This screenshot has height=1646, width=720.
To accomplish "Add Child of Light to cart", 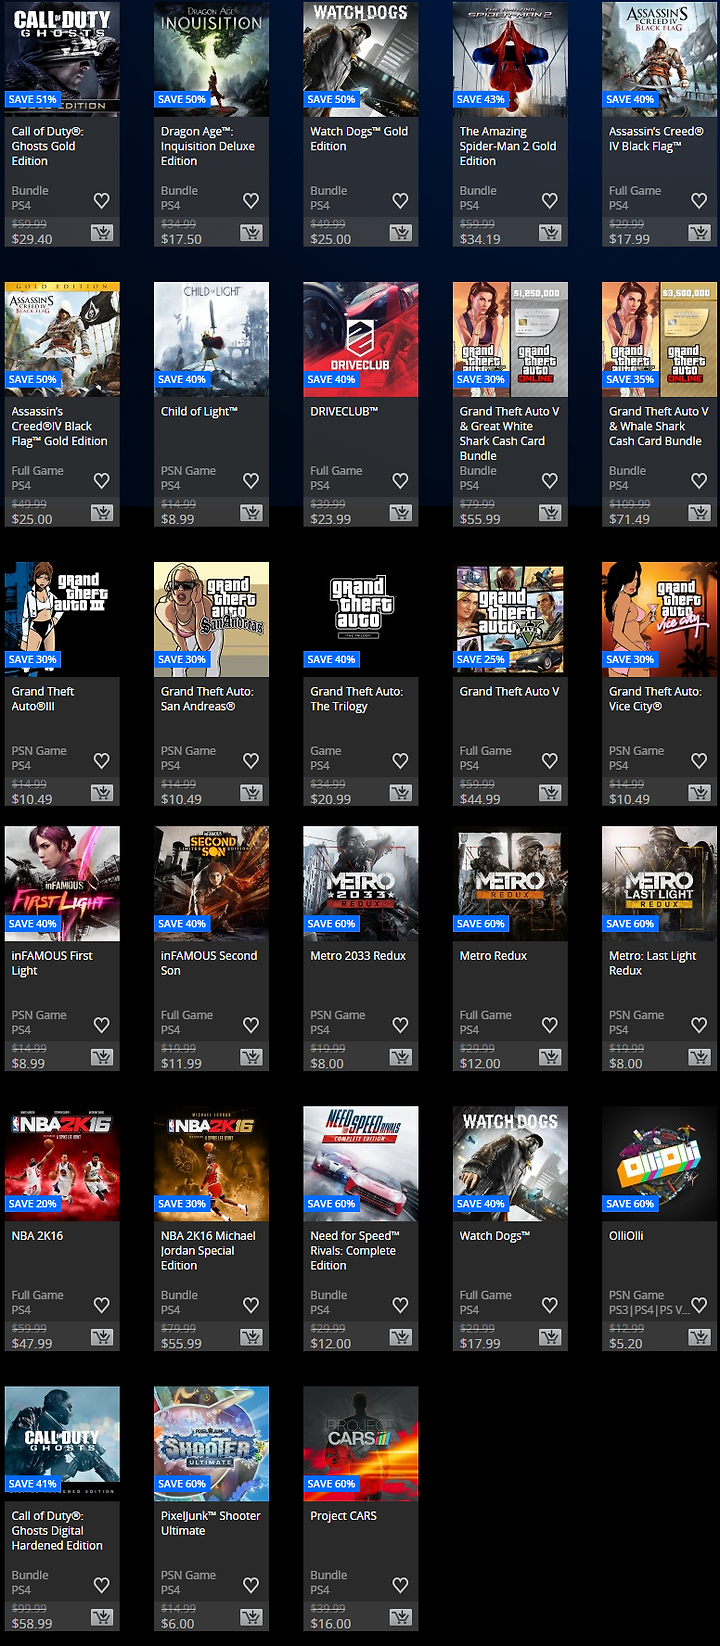I will pyautogui.click(x=252, y=513).
